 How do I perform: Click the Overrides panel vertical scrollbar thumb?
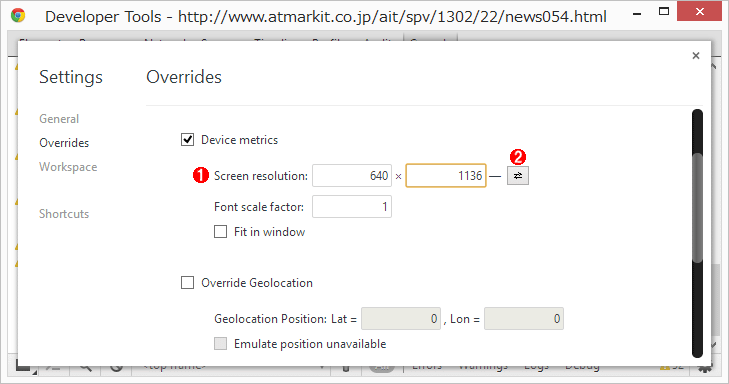click(x=697, y=208)
